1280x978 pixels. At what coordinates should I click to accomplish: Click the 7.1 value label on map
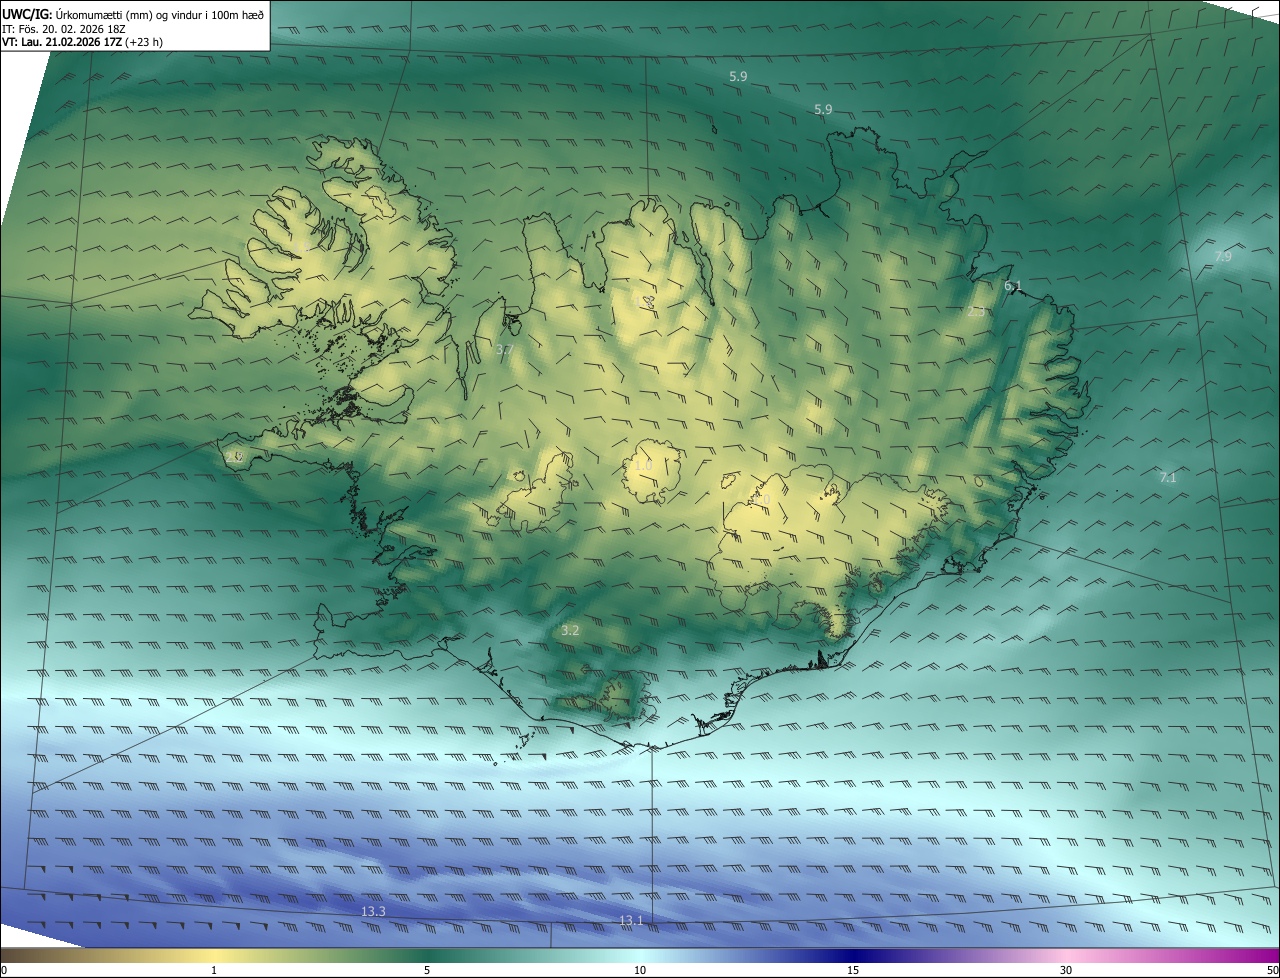pos(1168,478)
